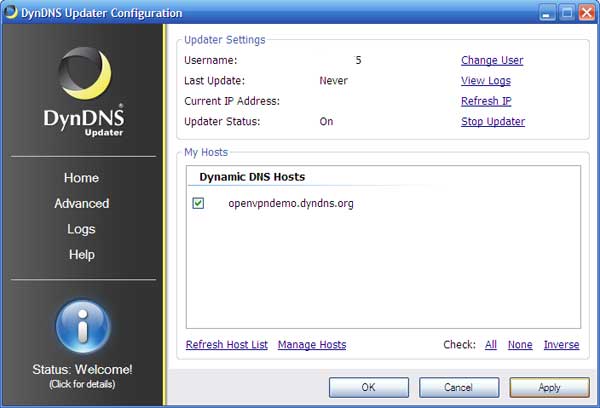The width and height of the screenshot is (600, 408).
Task: Click the Updater Status value On
Action: click(x=326, y=122)
